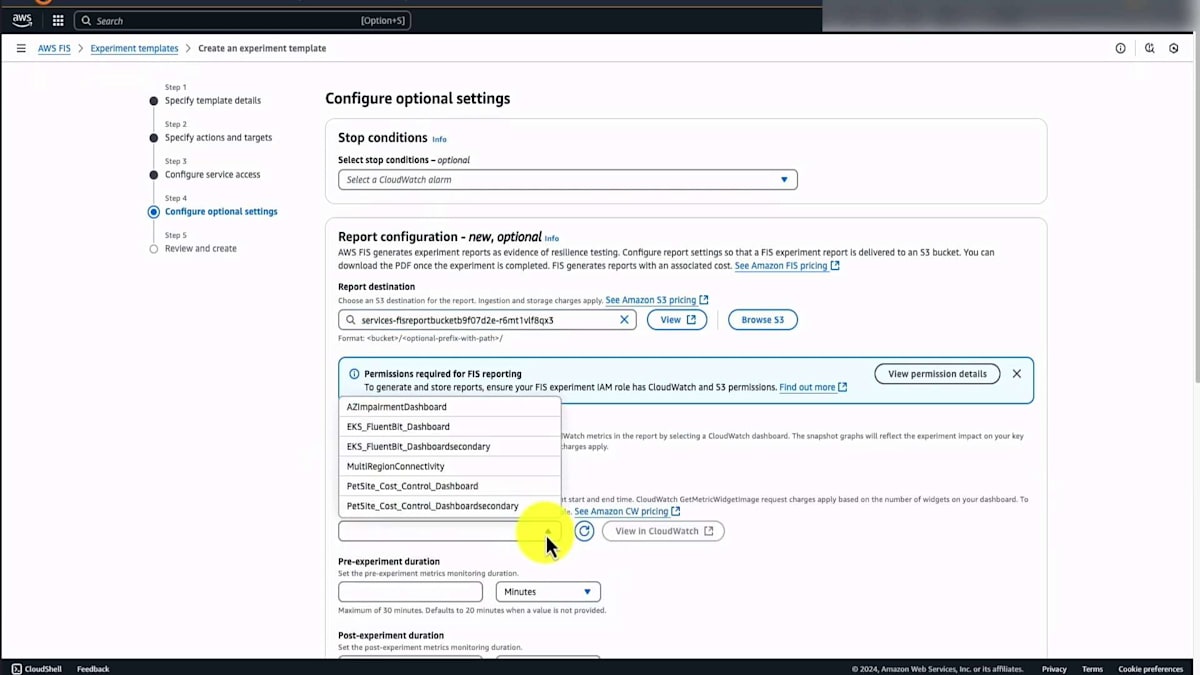Viewport: 1200px width, 675px height.
Task: Toggle the hamburger navigation menu
Action: tap(21, 48)
